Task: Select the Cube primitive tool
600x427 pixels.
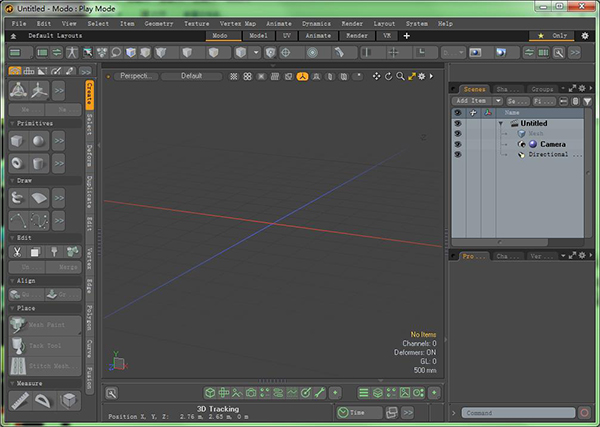Action: pos(18,141)
